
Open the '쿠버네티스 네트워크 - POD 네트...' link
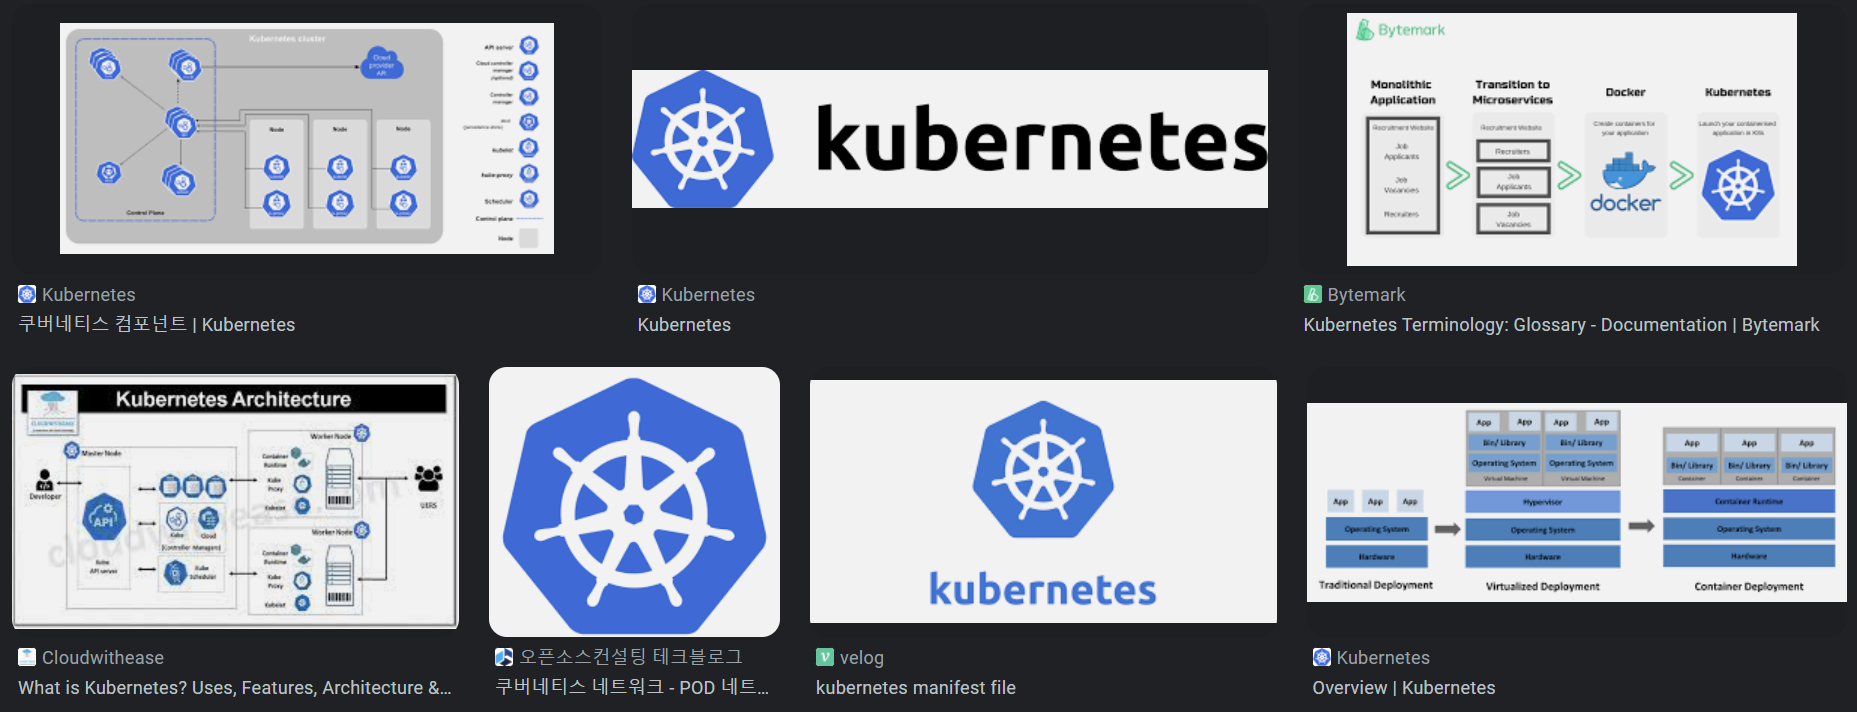[x=632, y=687]
